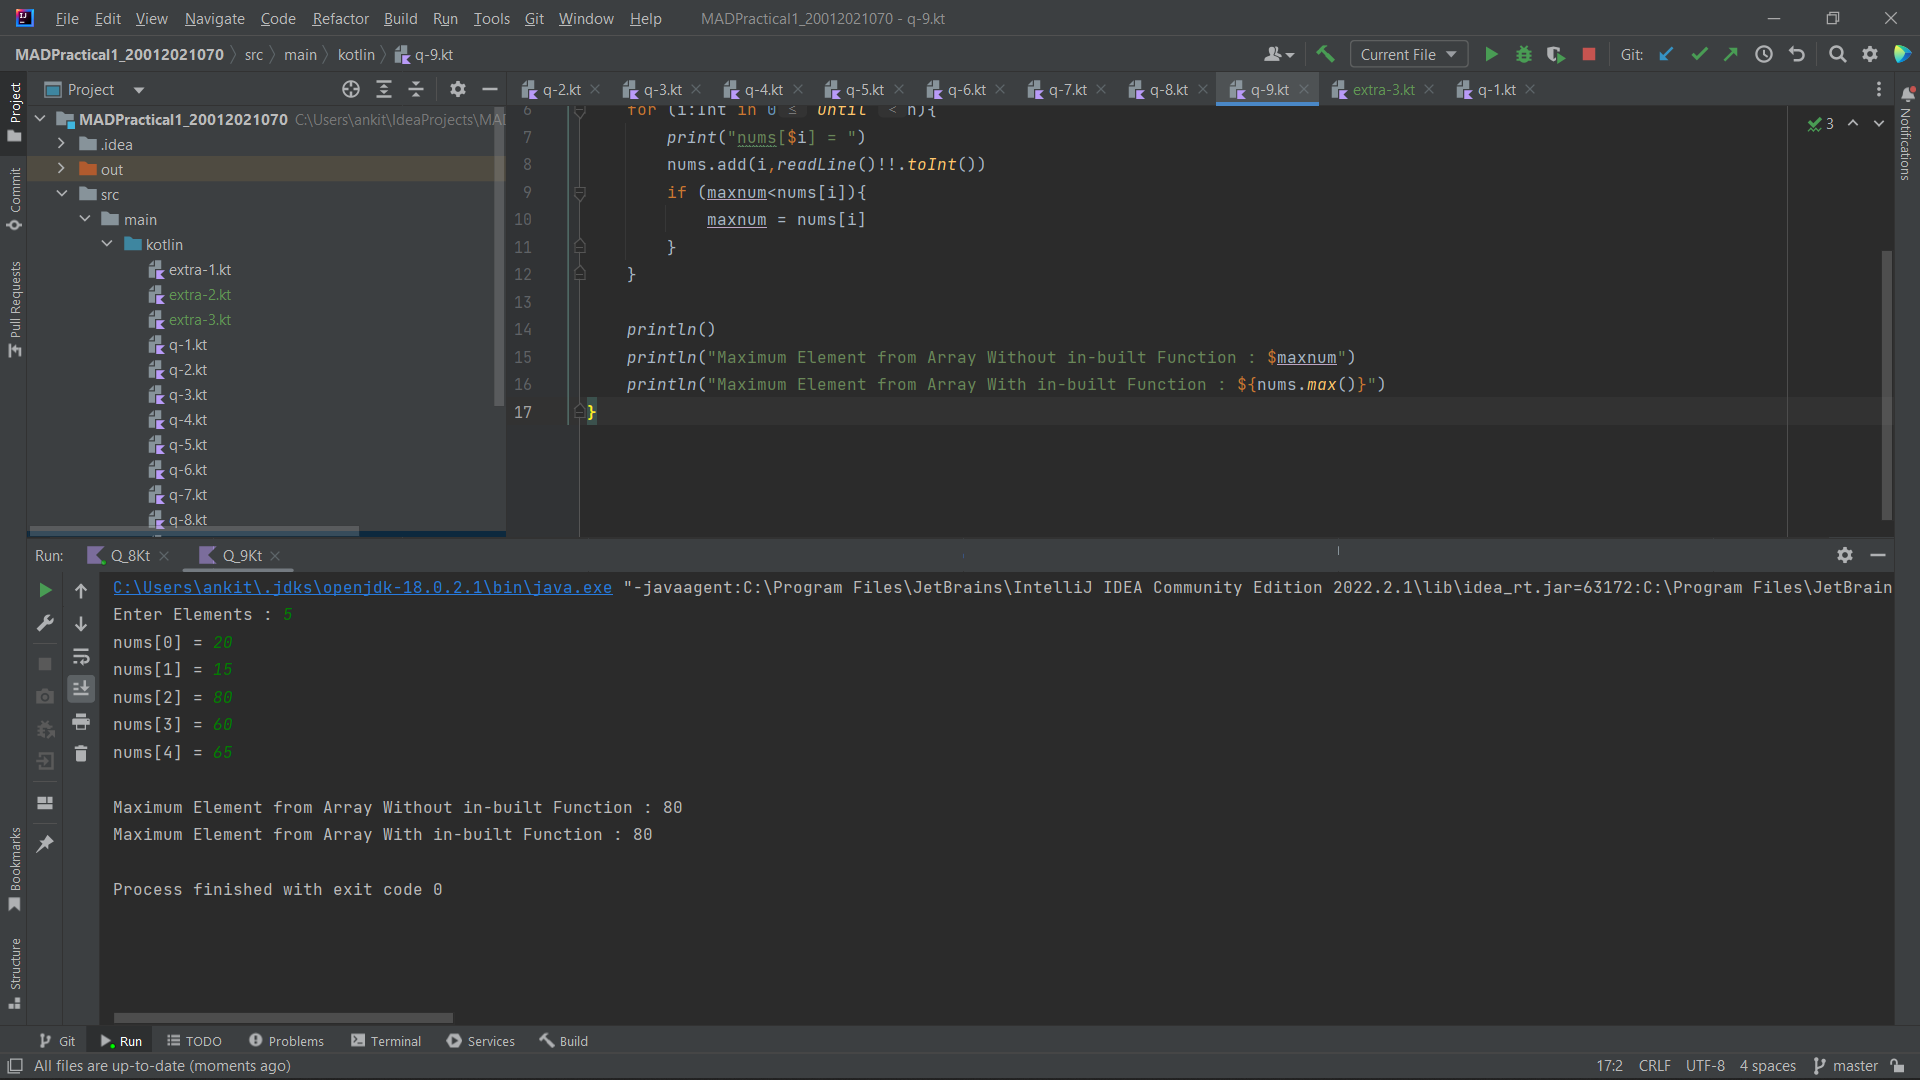1920x1080 pixels.
Task: Clear console output with trash icon
Action: pyautogui.click(x=81, y=754)
